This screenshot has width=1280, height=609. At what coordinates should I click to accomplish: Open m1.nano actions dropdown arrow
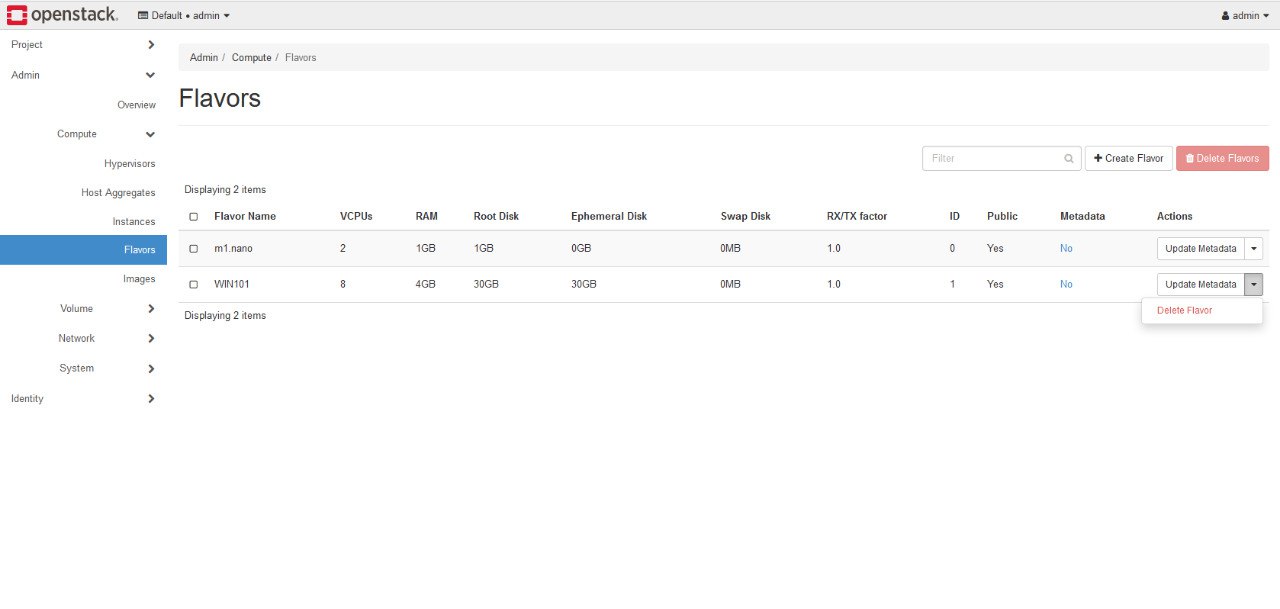point(1254,249)
